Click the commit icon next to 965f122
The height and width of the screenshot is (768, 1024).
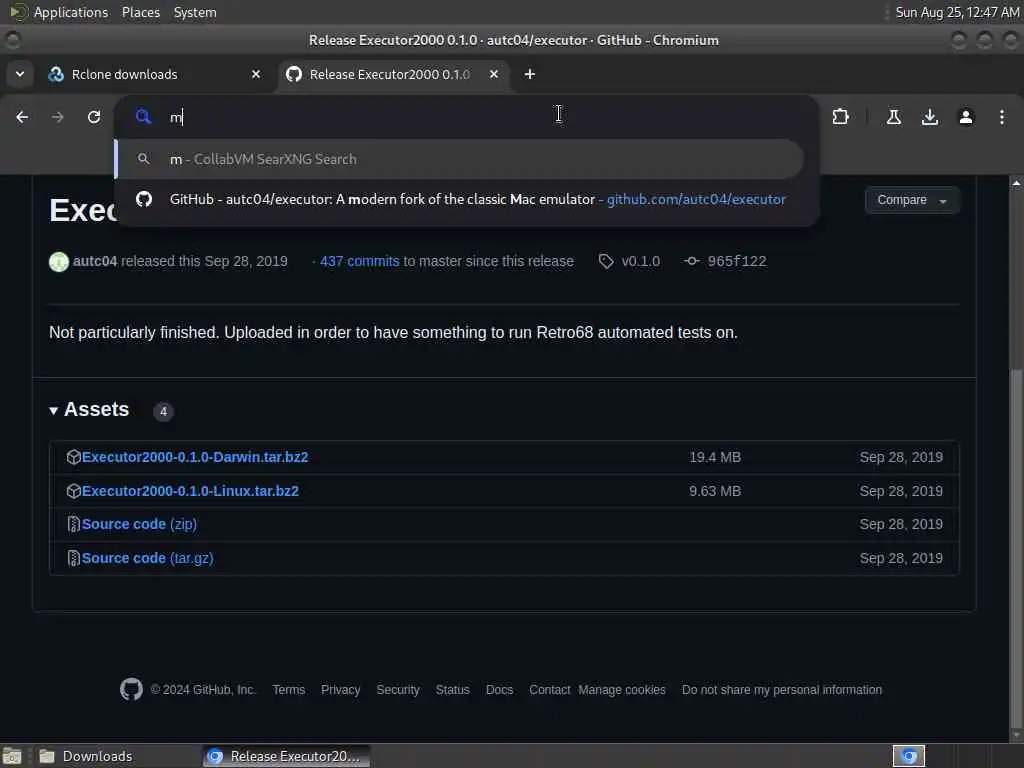tap(692, 261)
